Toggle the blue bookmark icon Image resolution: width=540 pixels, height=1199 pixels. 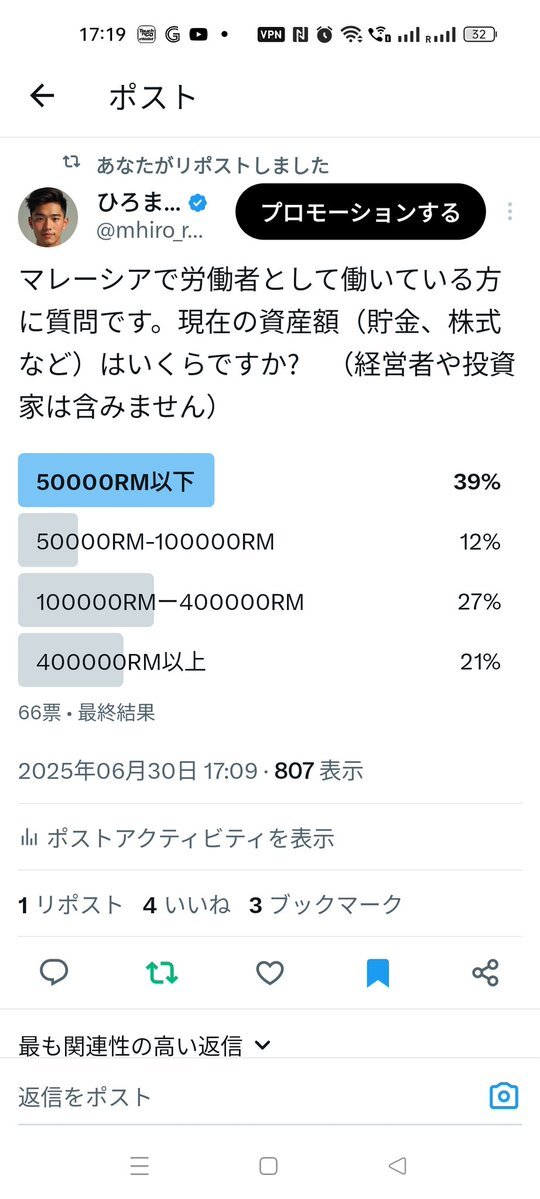(378, 973)
